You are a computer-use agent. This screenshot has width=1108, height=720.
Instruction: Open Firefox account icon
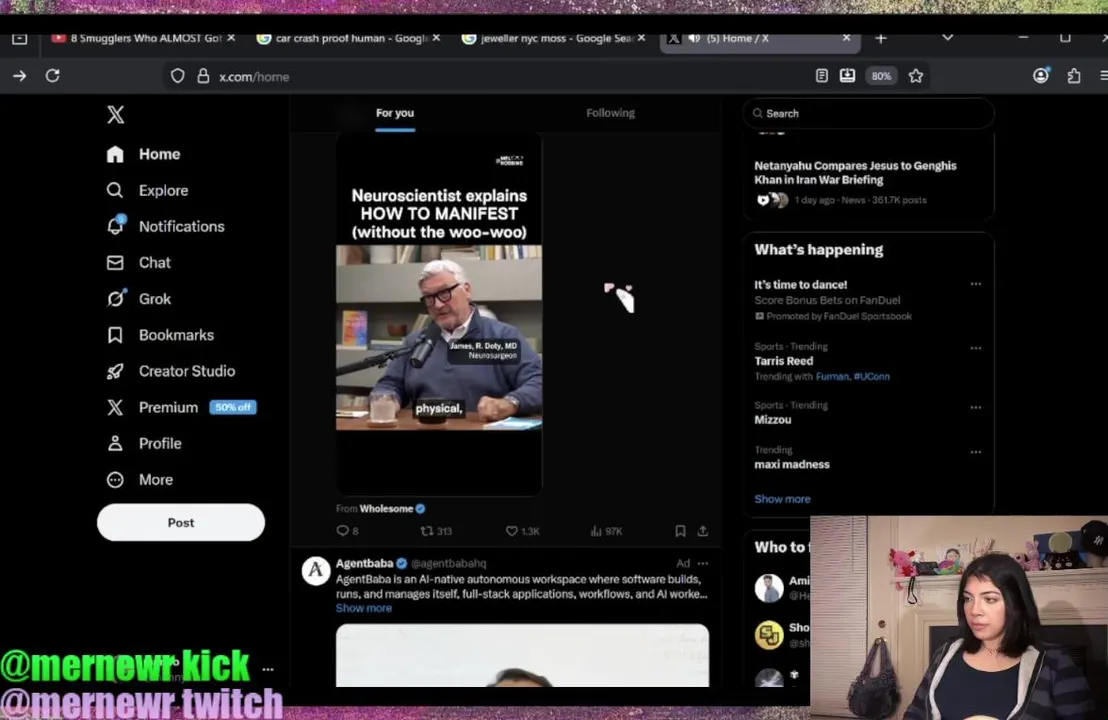(x=1041, y=76)
